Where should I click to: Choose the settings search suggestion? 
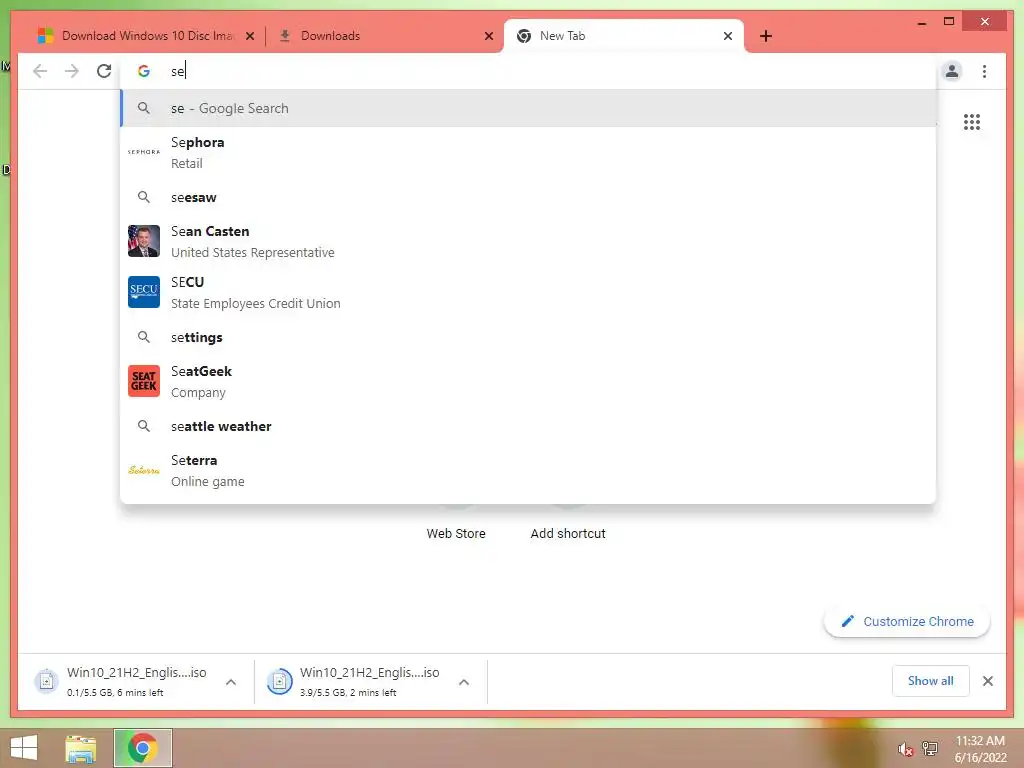point(528,337)
